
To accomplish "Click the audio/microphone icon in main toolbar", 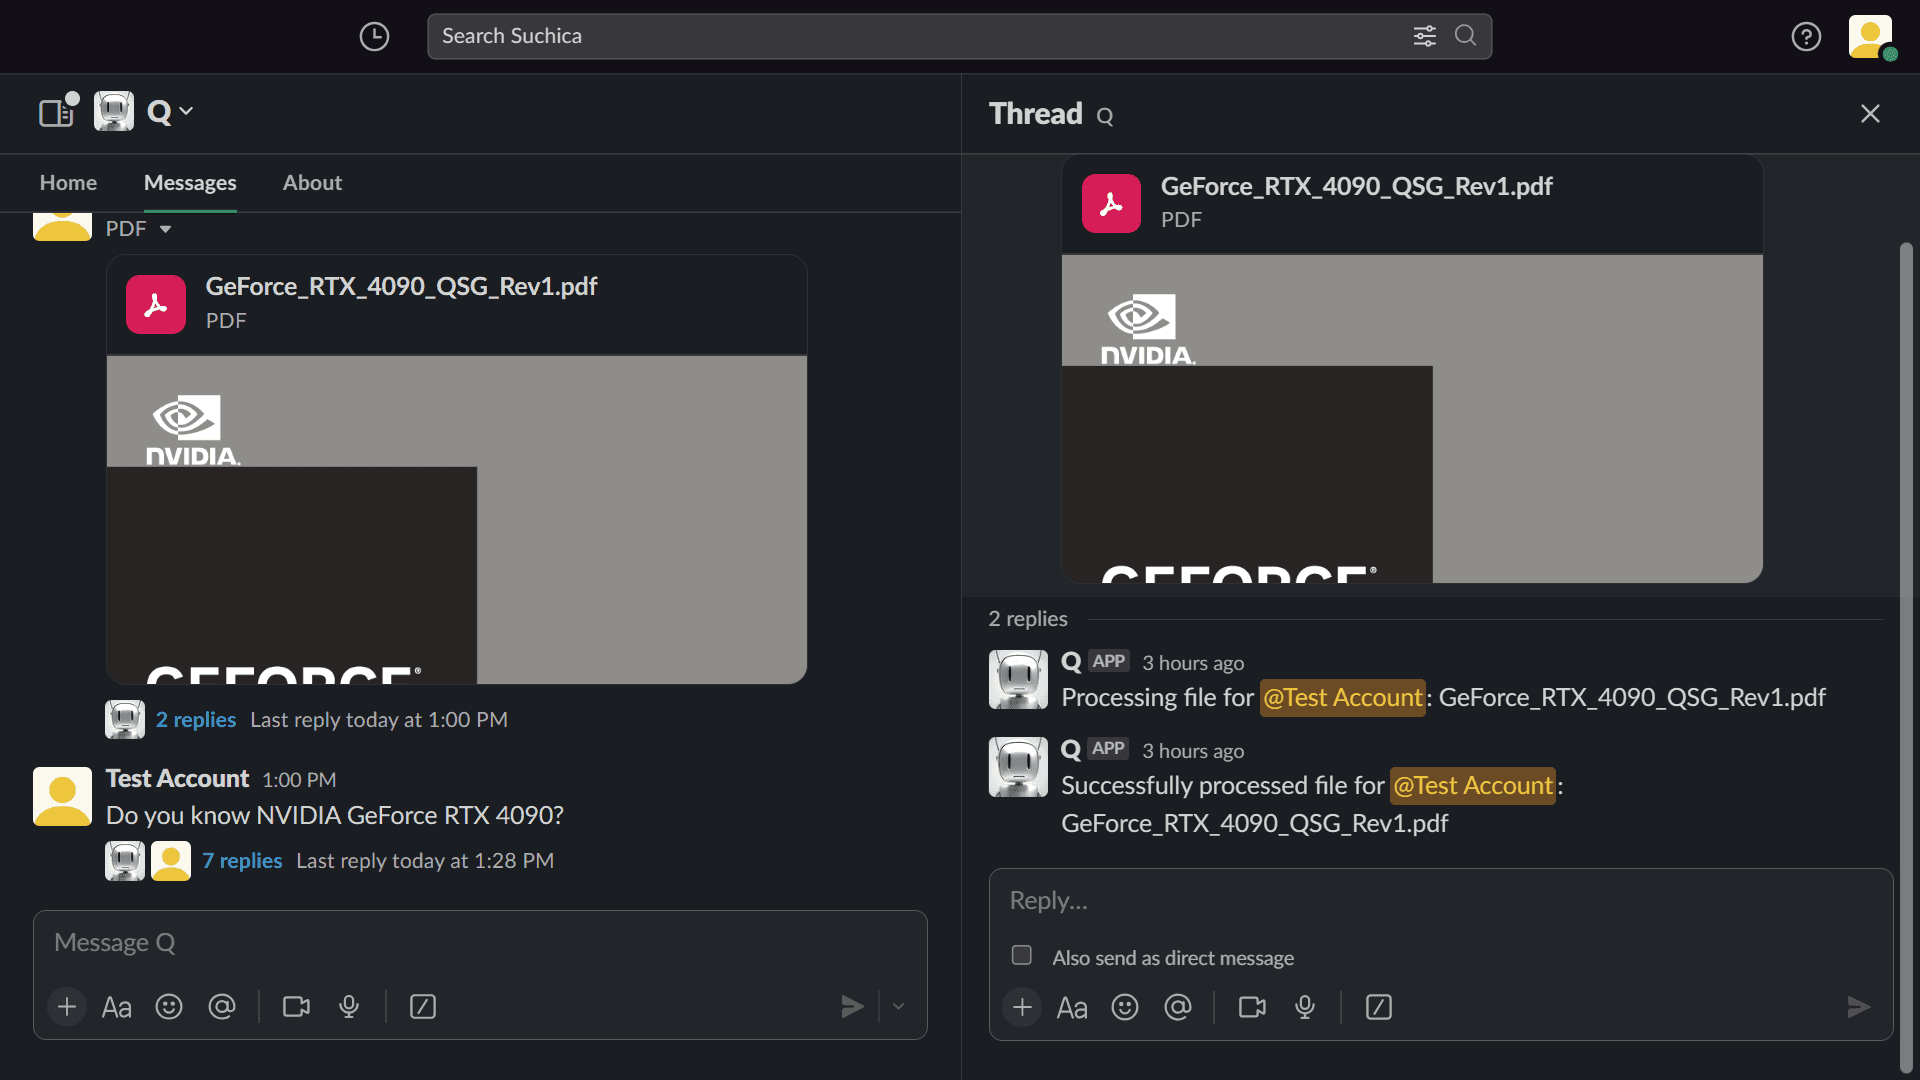I will pyautogui.click(x=349, y=1006).
